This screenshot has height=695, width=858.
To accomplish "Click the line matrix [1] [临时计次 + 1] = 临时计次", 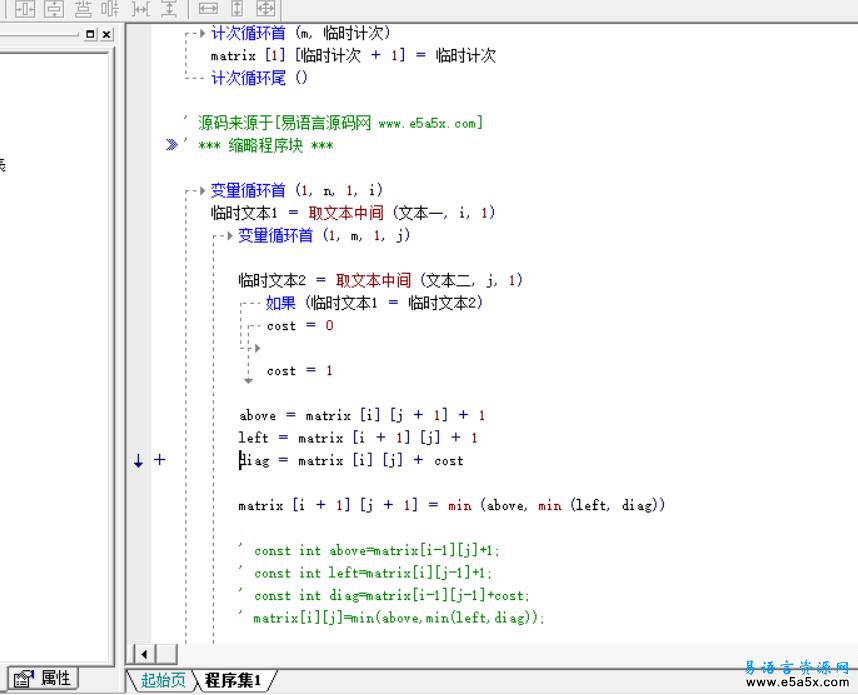I will [353, 56].
